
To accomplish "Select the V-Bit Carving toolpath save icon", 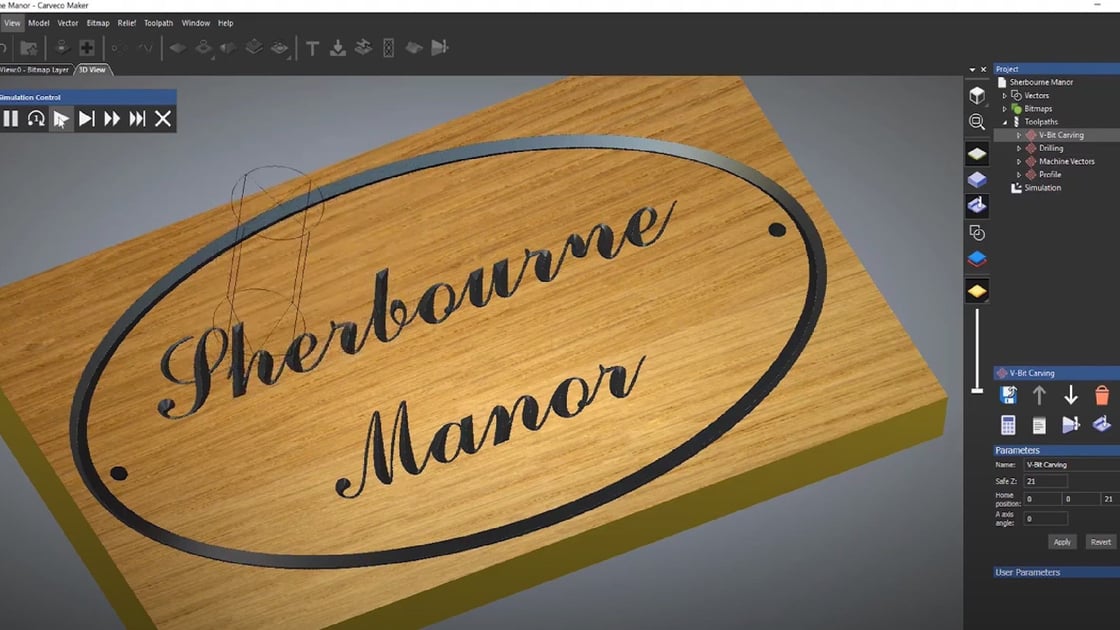I will [x=1009, y=394].
